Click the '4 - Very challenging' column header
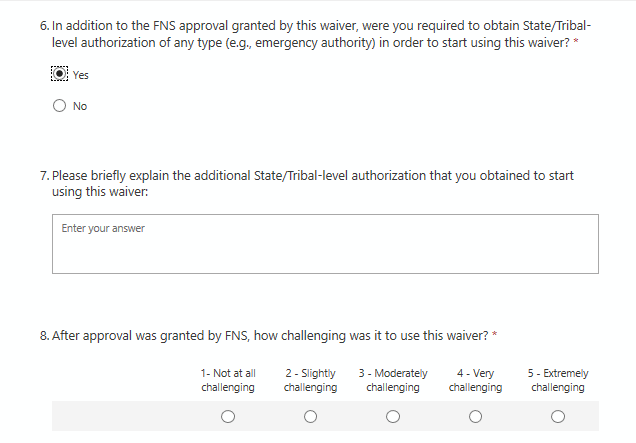The width and height of the screenshot is (636, 443). click(475, 380)
